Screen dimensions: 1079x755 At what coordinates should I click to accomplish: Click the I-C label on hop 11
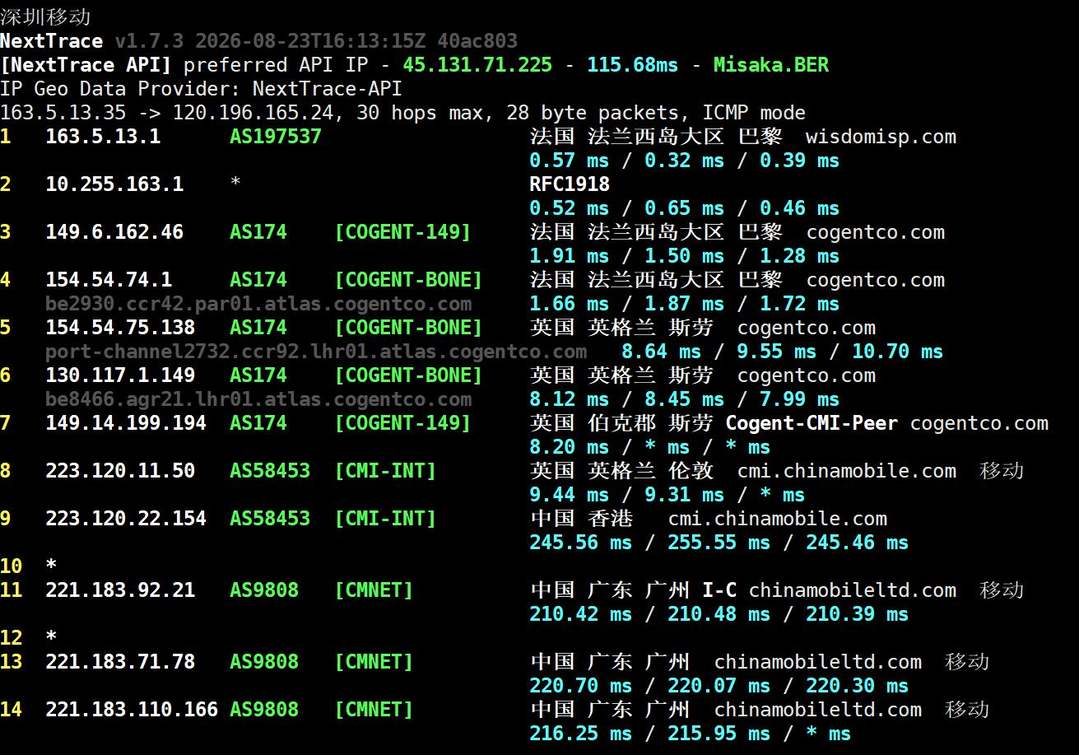pos(719,590)
